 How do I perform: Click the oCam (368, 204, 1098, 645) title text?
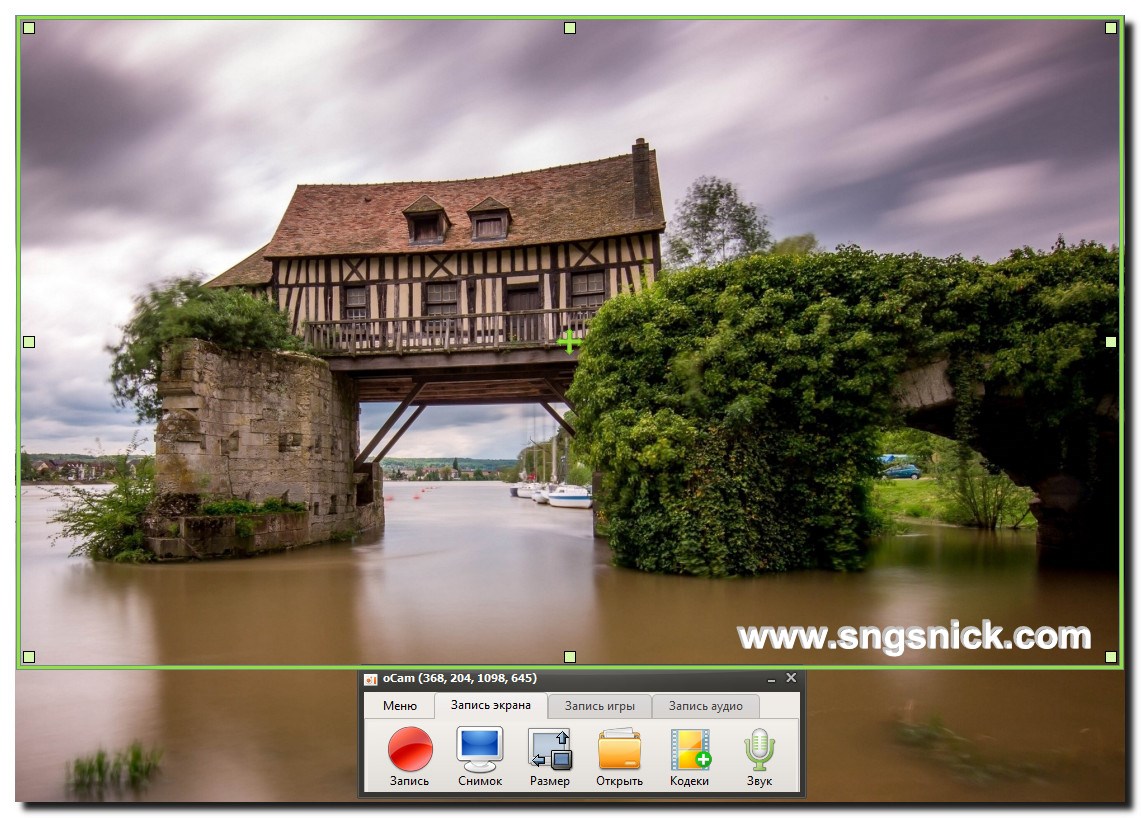(x=460, y=678)
